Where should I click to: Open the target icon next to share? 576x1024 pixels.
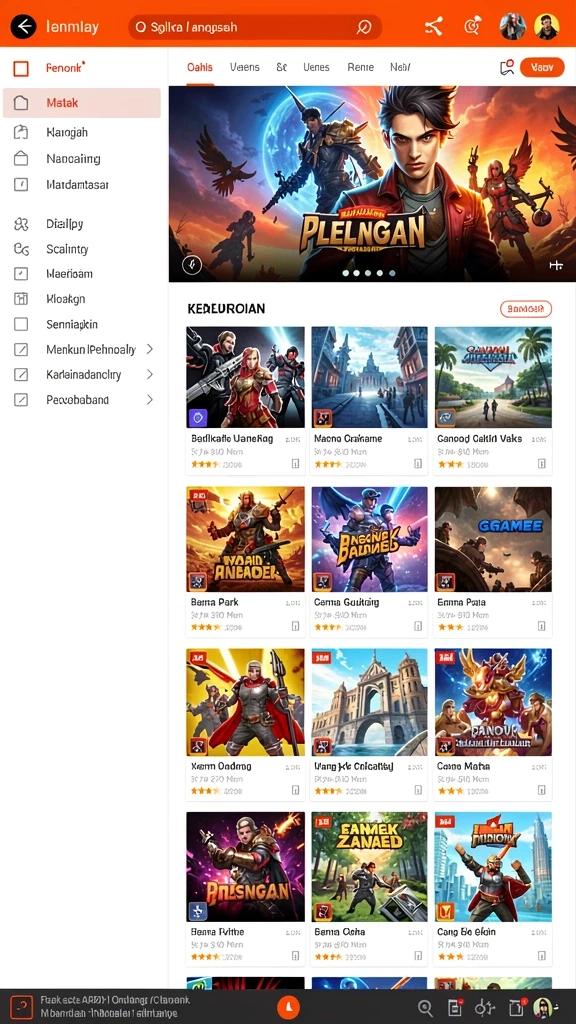[x=472, y=27]
